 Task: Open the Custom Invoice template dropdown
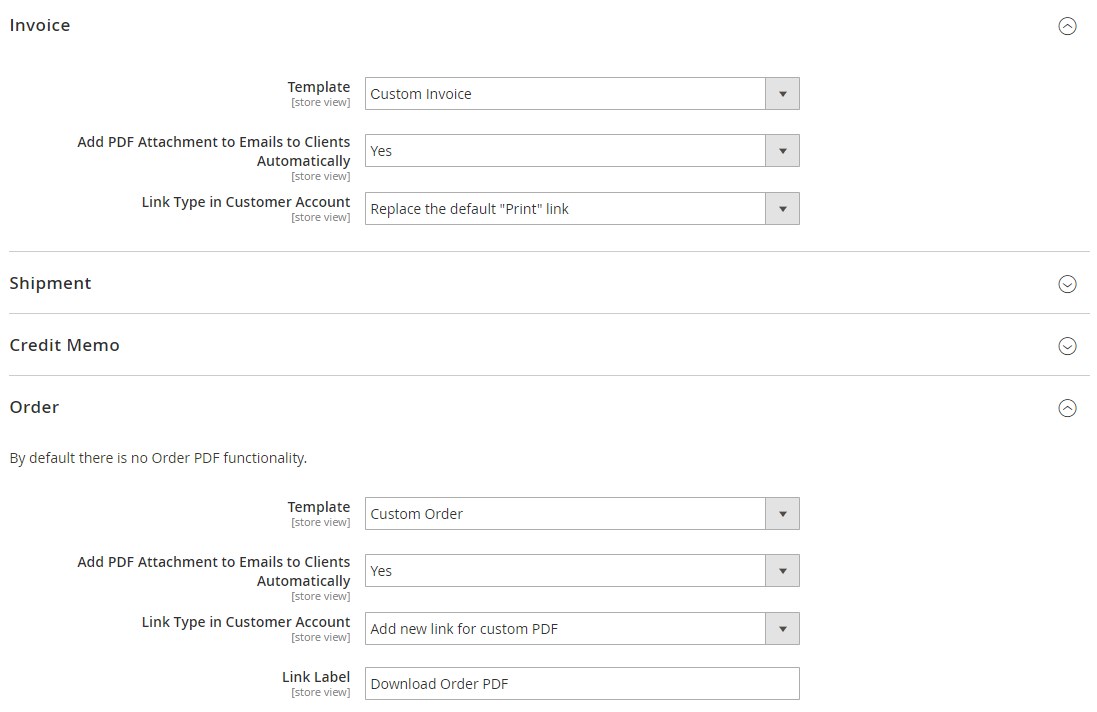pos(565,94)
